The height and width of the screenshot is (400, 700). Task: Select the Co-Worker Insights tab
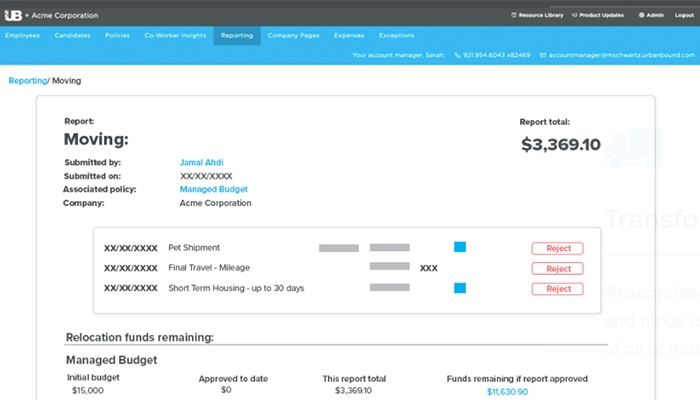(175, 35)
